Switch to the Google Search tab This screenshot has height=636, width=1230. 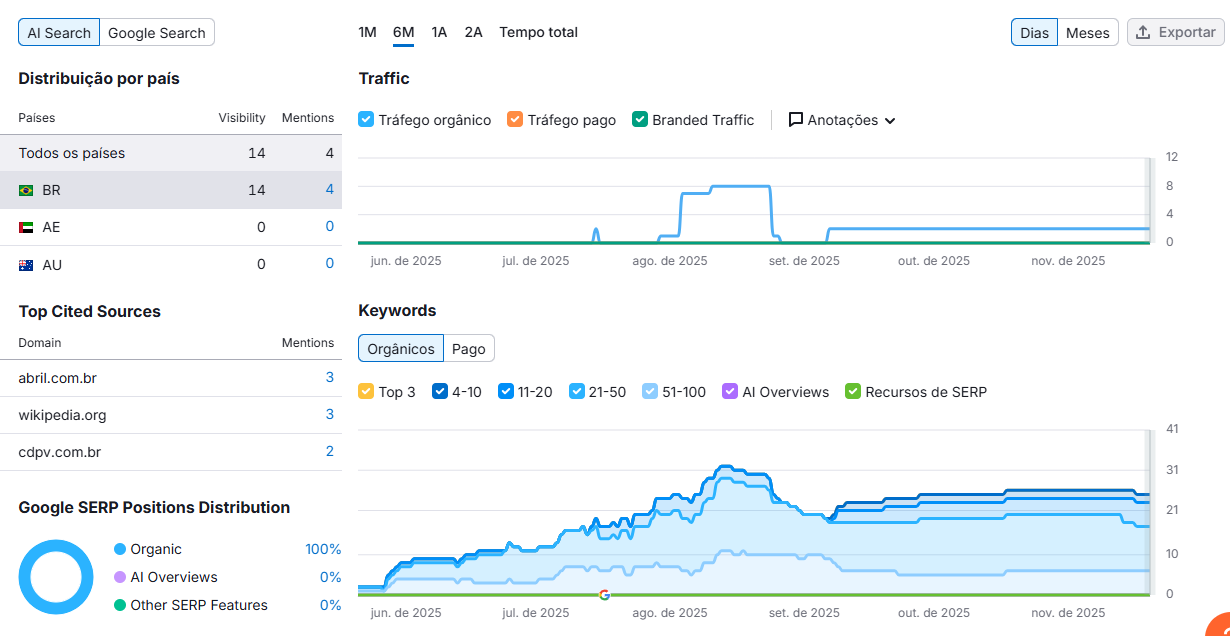157,33
